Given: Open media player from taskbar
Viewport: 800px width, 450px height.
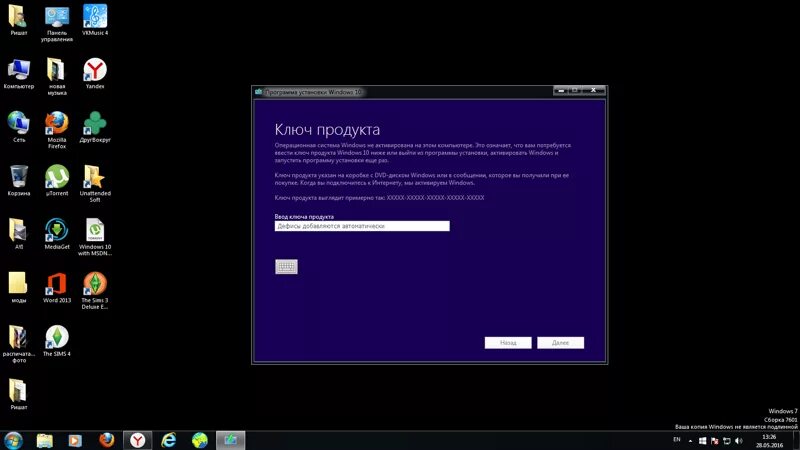Looking at the screenshot, I should coord(76,440).
